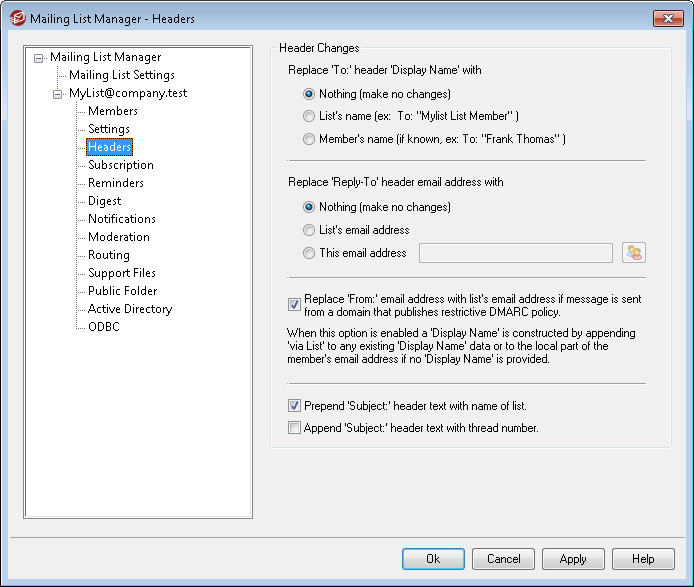Go to Subscription settings in tree
The image size is (694, 587).
tap(120, 165)
